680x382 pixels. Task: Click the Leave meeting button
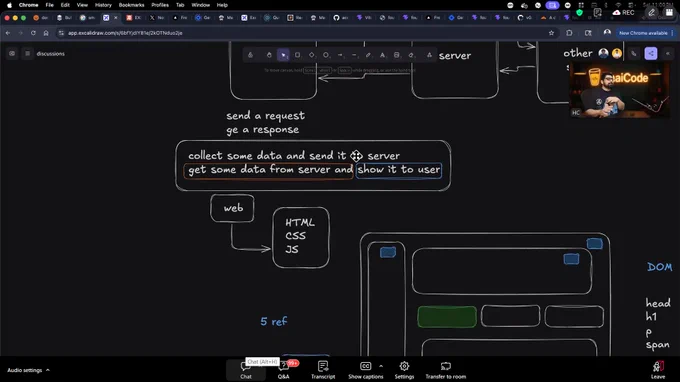658,370
